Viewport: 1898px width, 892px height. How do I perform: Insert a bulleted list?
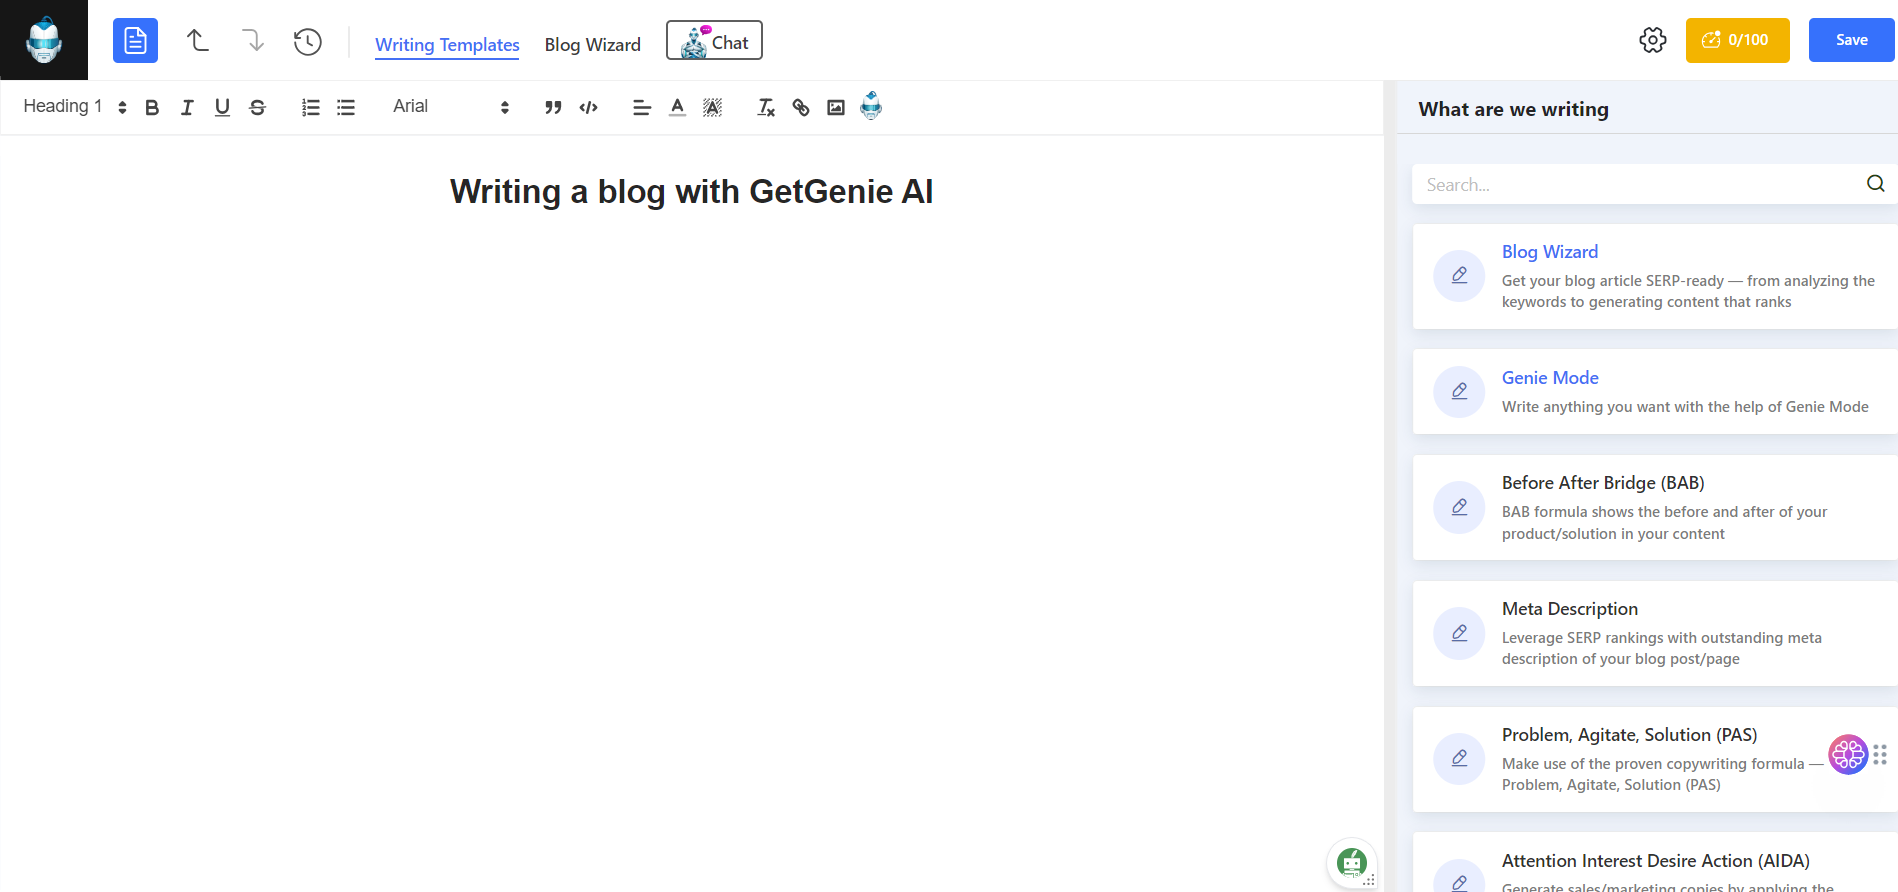(346, 107)
